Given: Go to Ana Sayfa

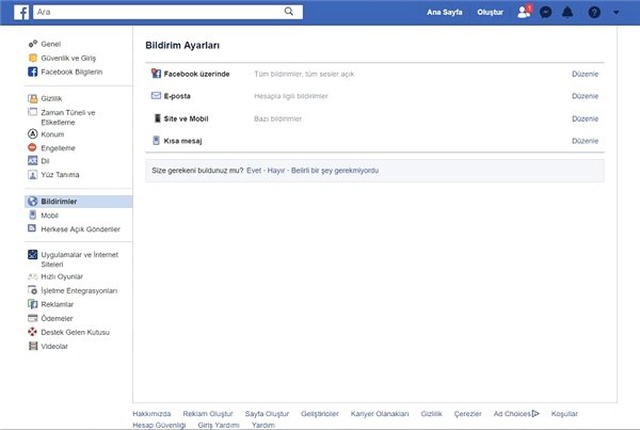Looking at the screenshot, I should pyautogui.click(x=444, y=12).
